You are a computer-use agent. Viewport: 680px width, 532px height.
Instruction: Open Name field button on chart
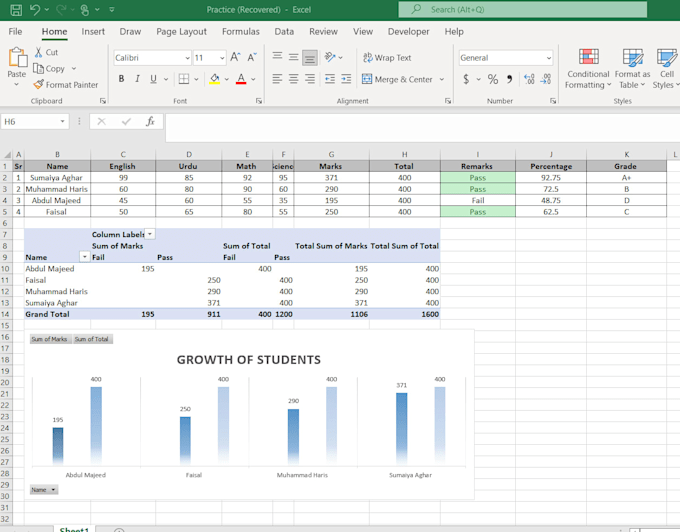(44, 490)
